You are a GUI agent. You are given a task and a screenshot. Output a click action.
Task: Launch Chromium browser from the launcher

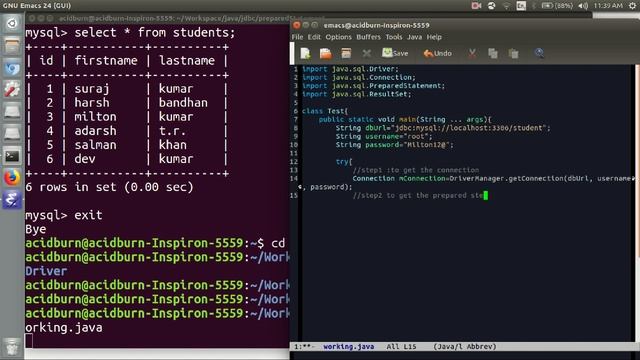12,68
